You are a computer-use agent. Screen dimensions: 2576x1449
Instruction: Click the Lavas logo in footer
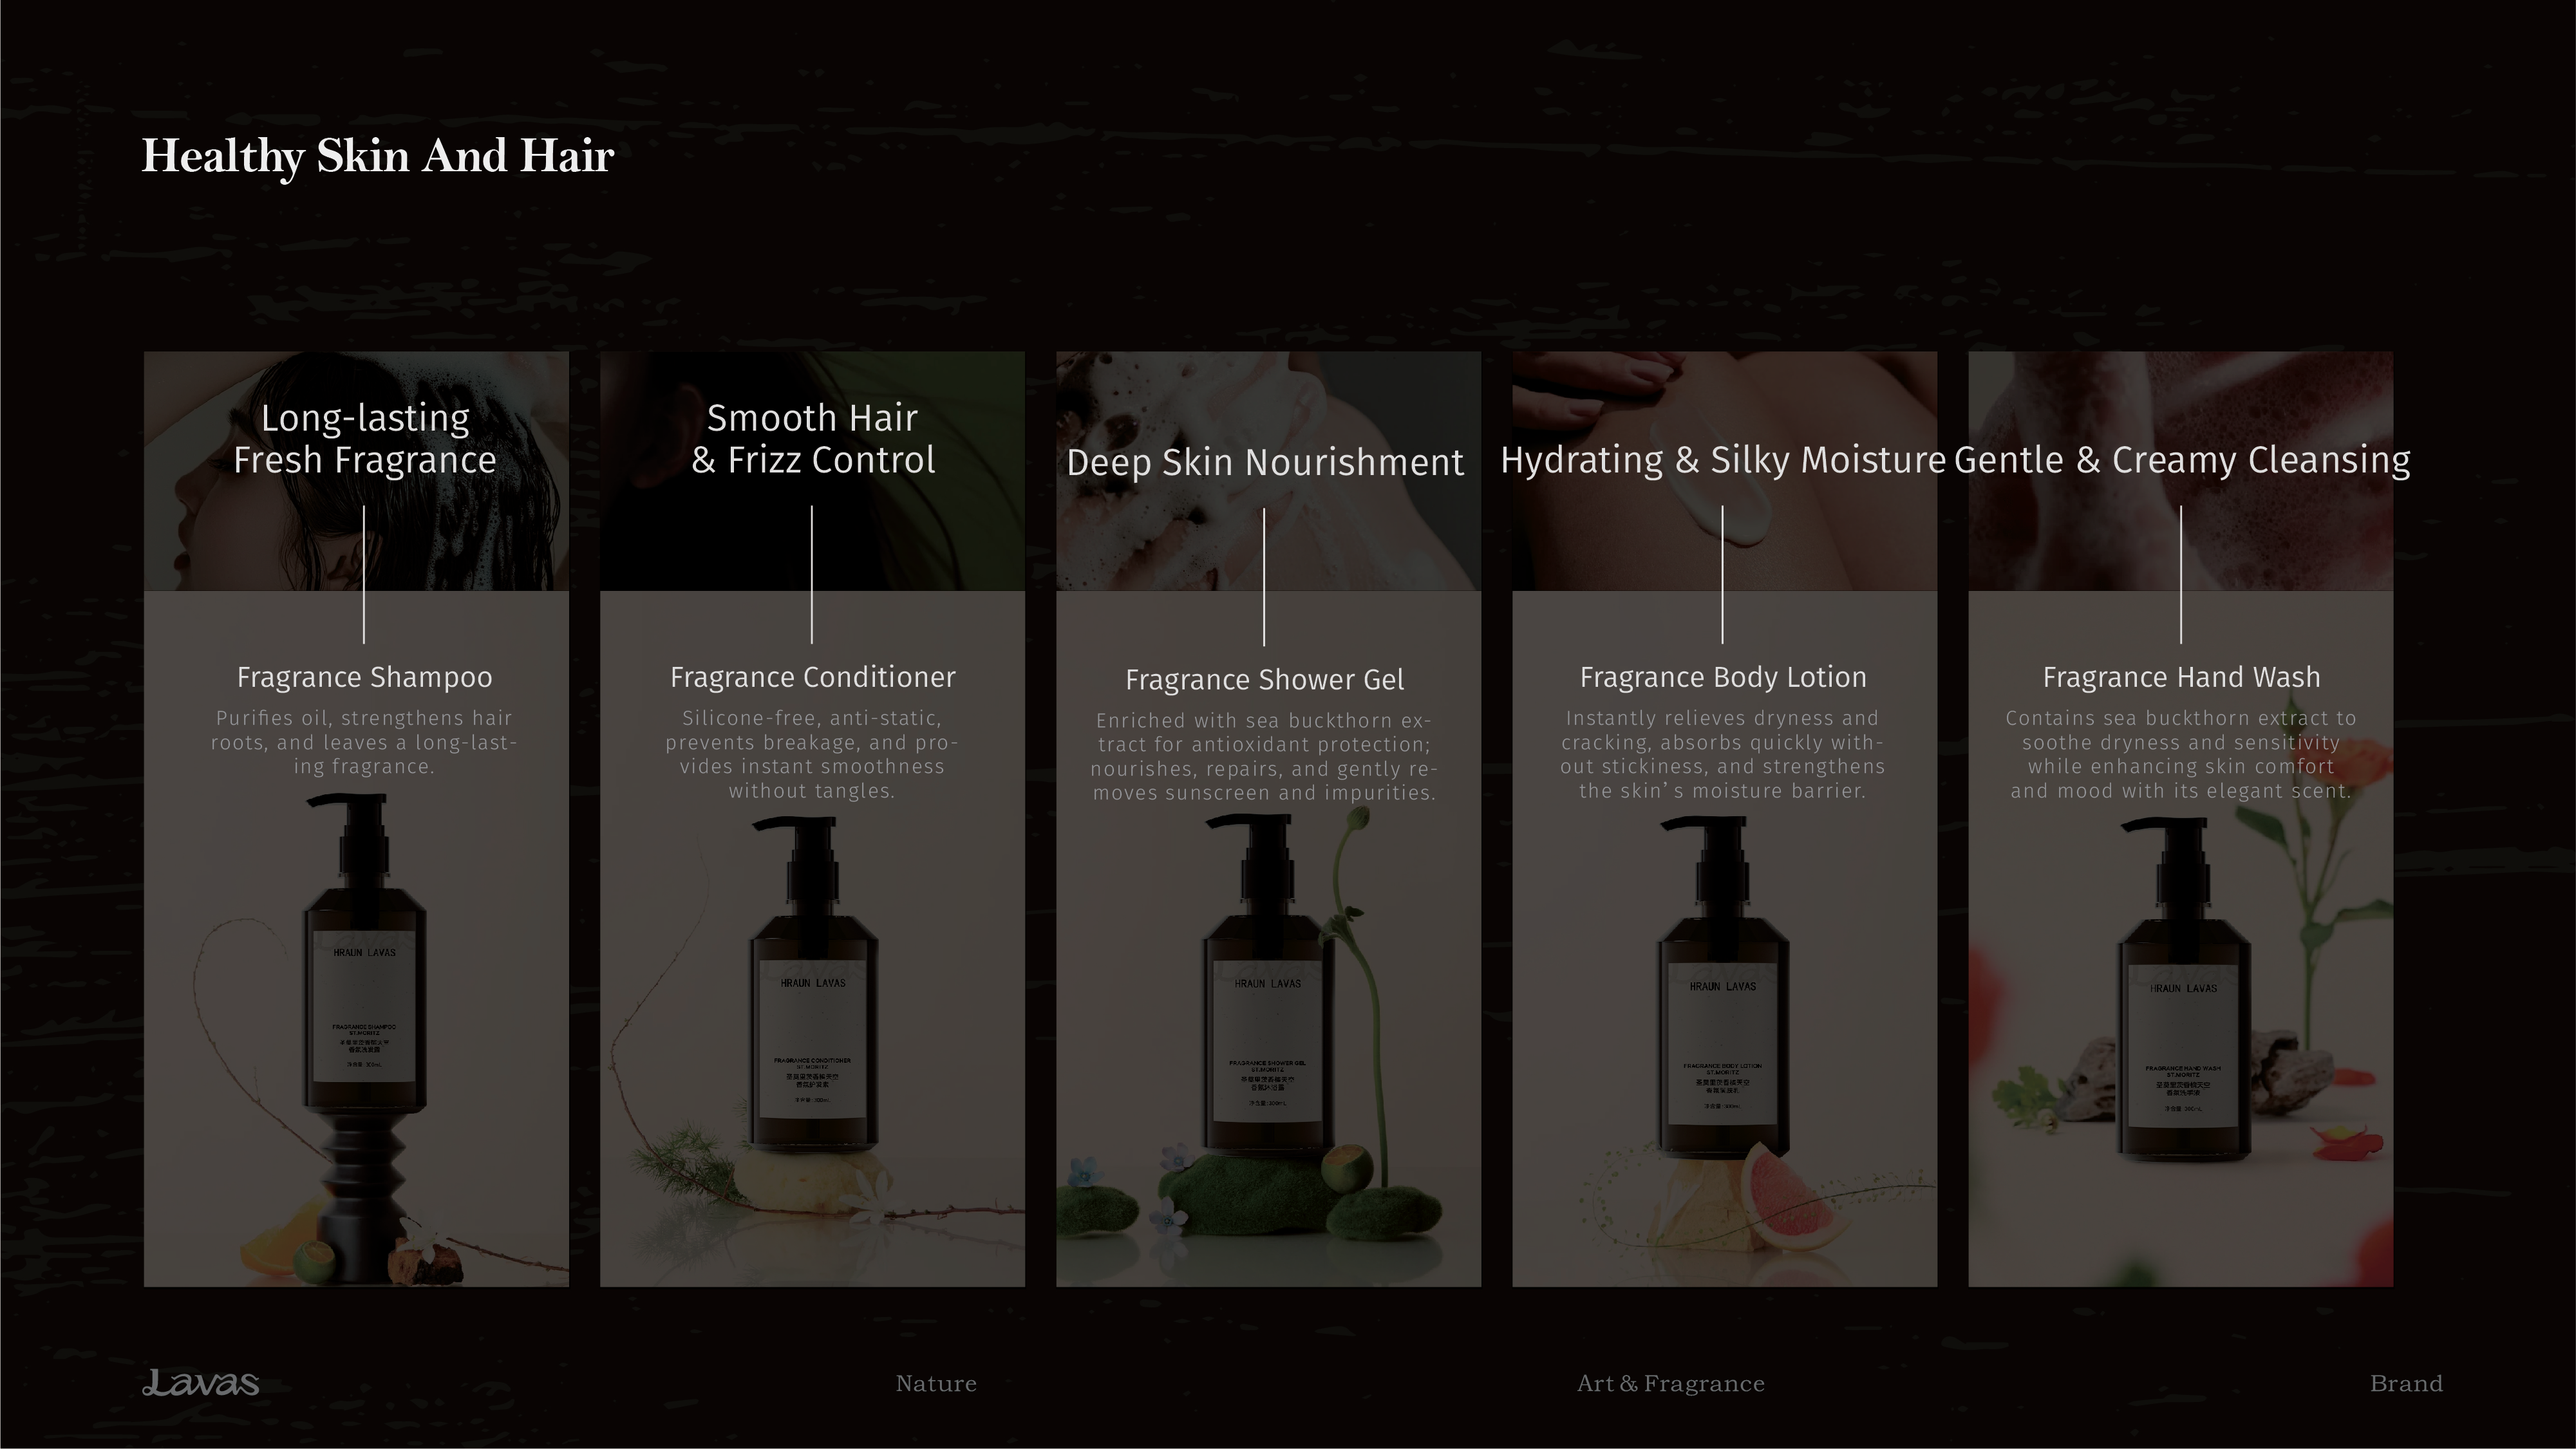click(x=200, y=1383)
